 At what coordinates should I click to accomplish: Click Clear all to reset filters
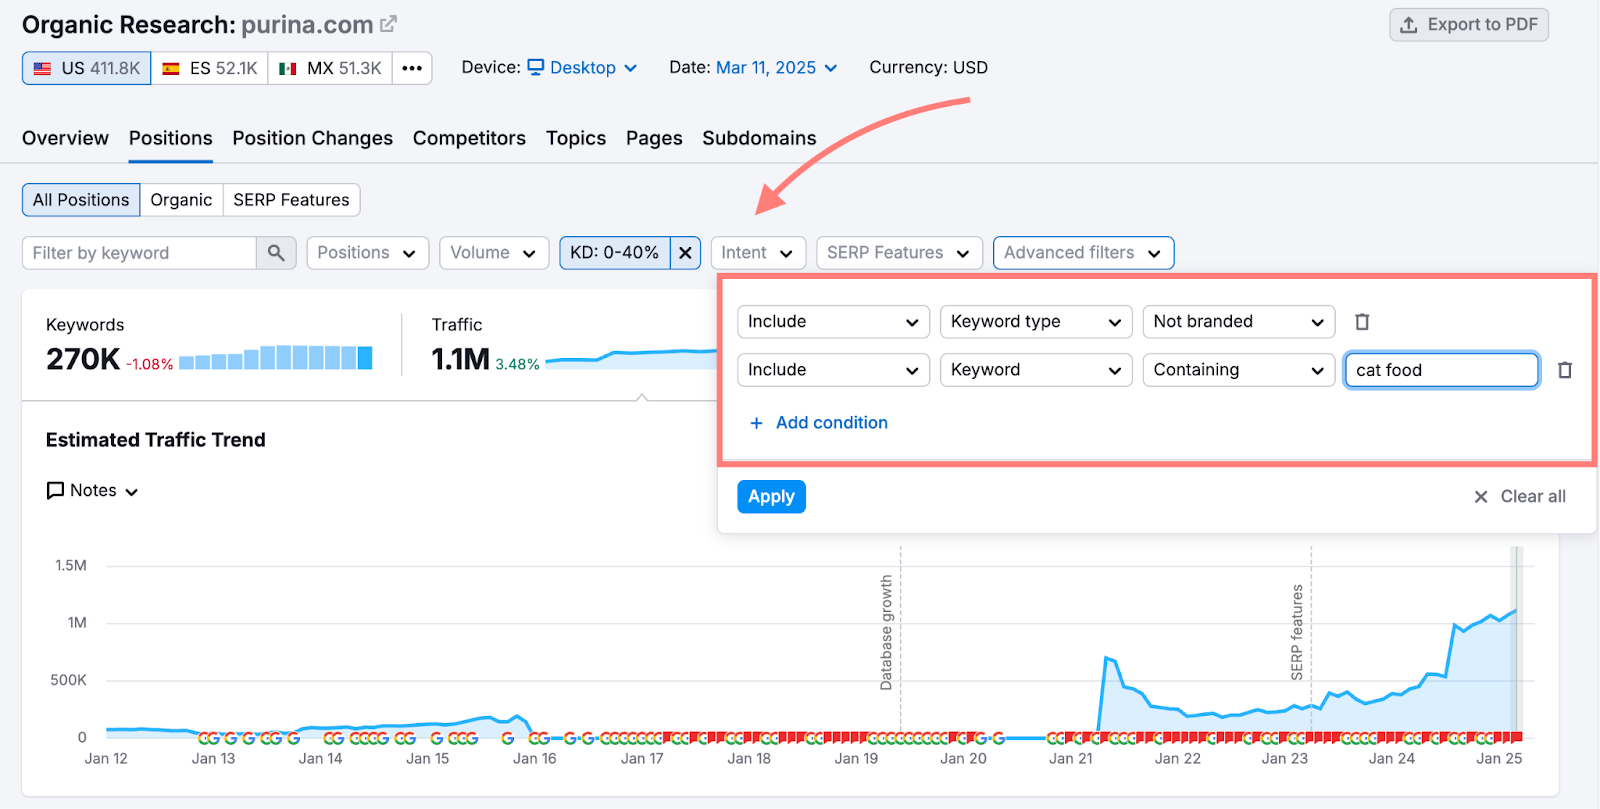1520,497
